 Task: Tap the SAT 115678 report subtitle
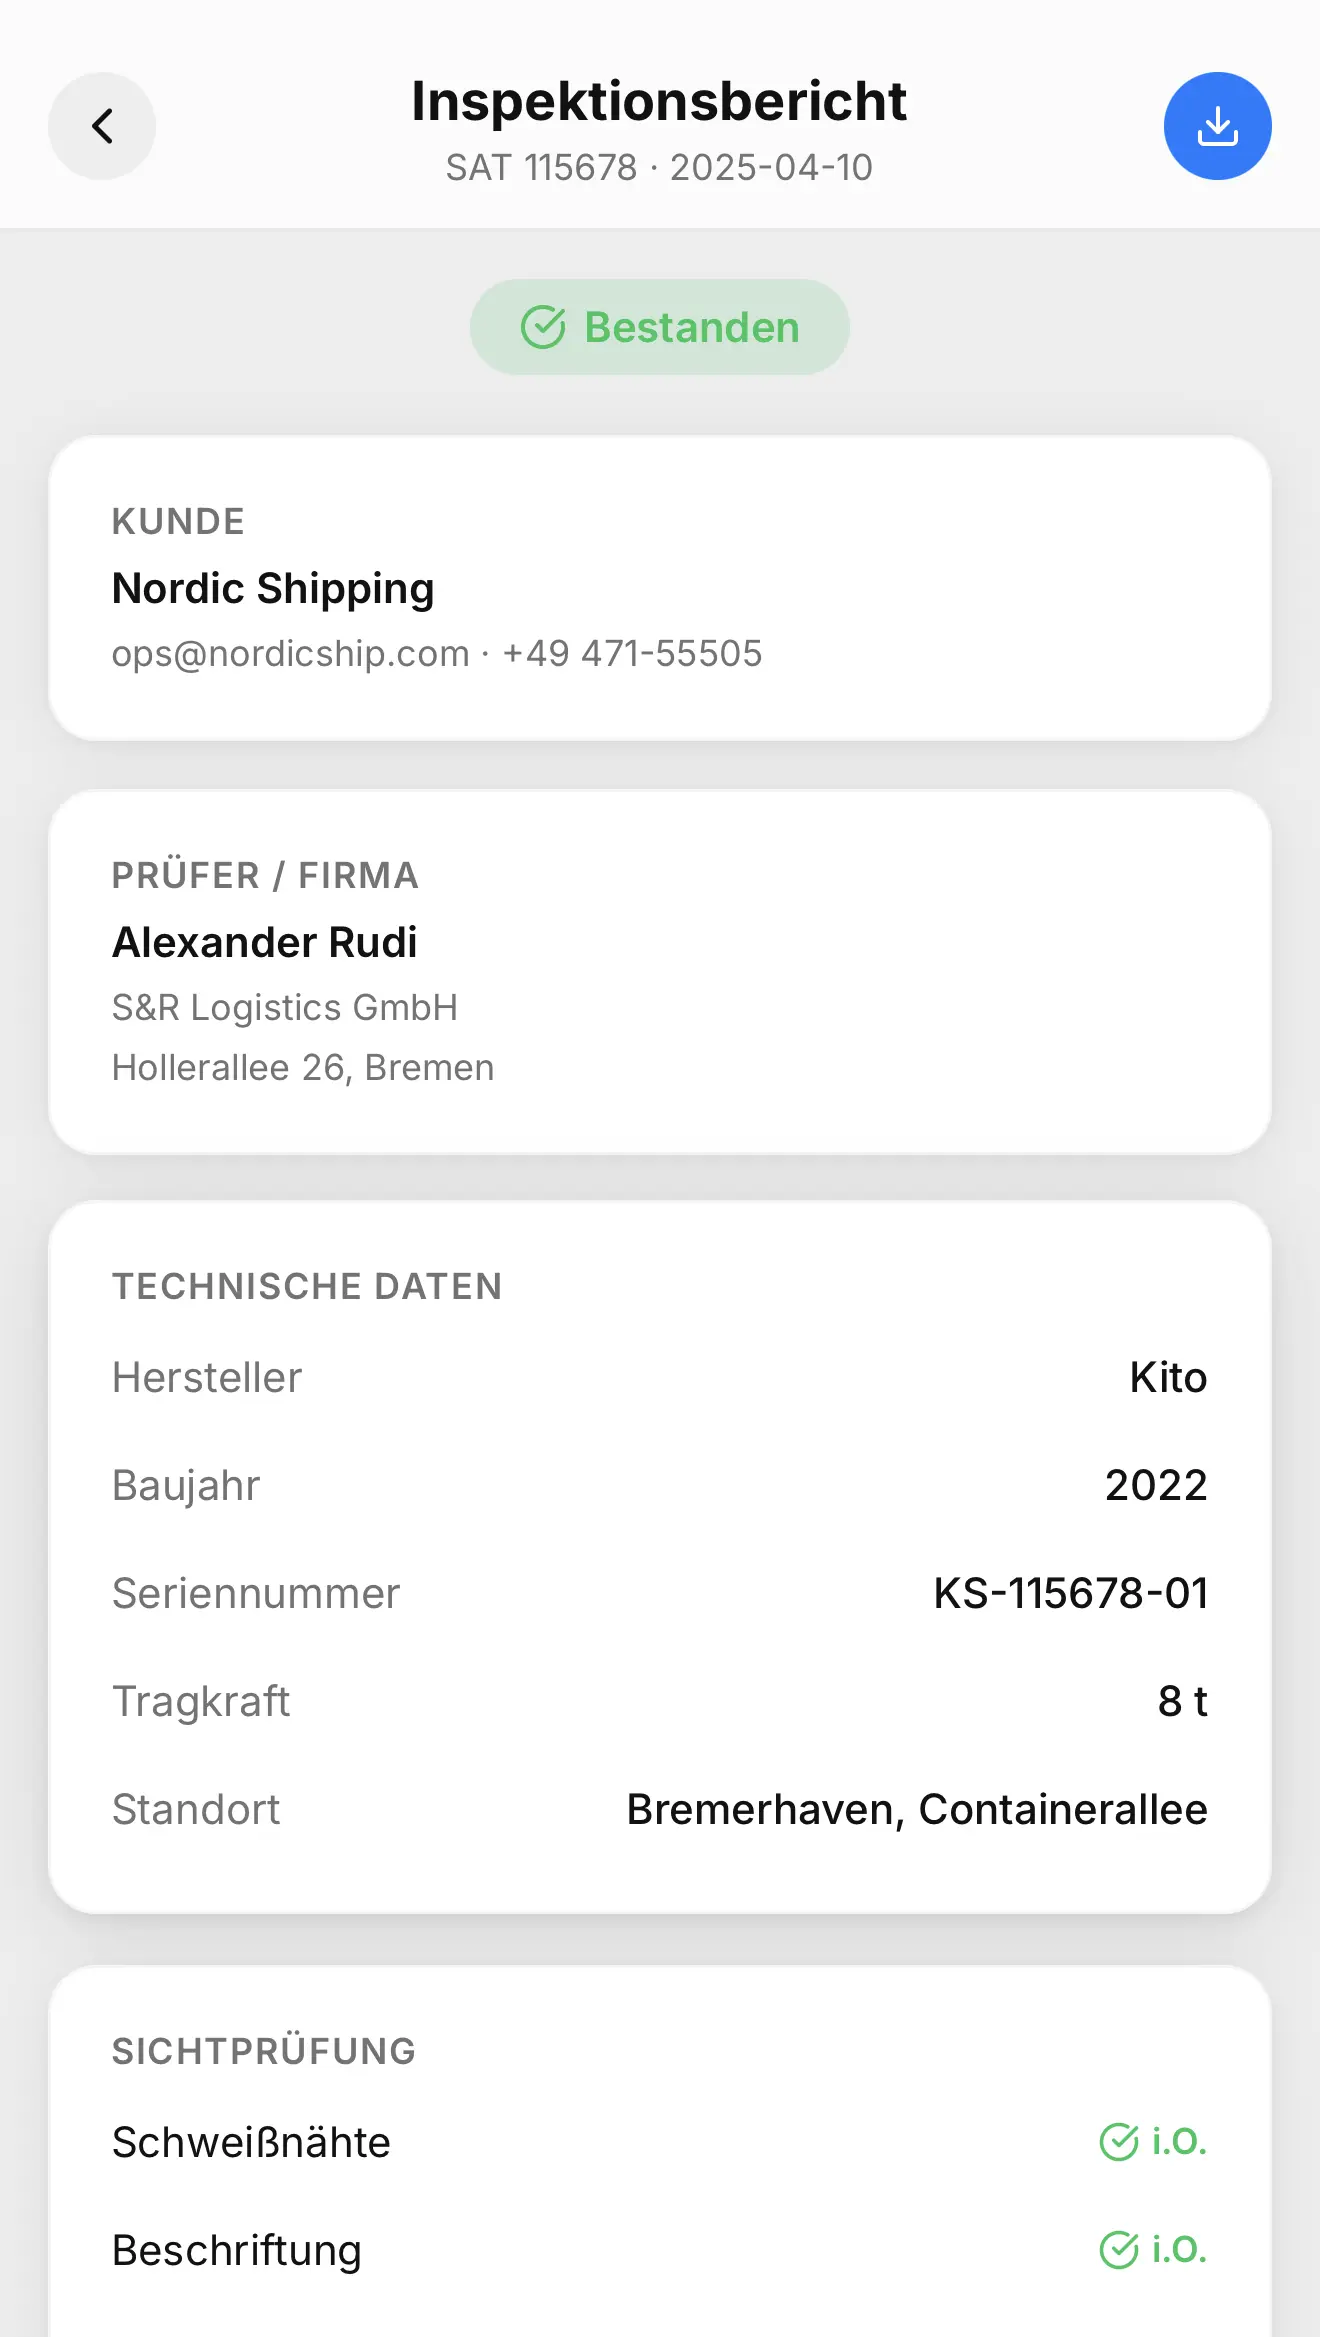click(x=659, y=167)
